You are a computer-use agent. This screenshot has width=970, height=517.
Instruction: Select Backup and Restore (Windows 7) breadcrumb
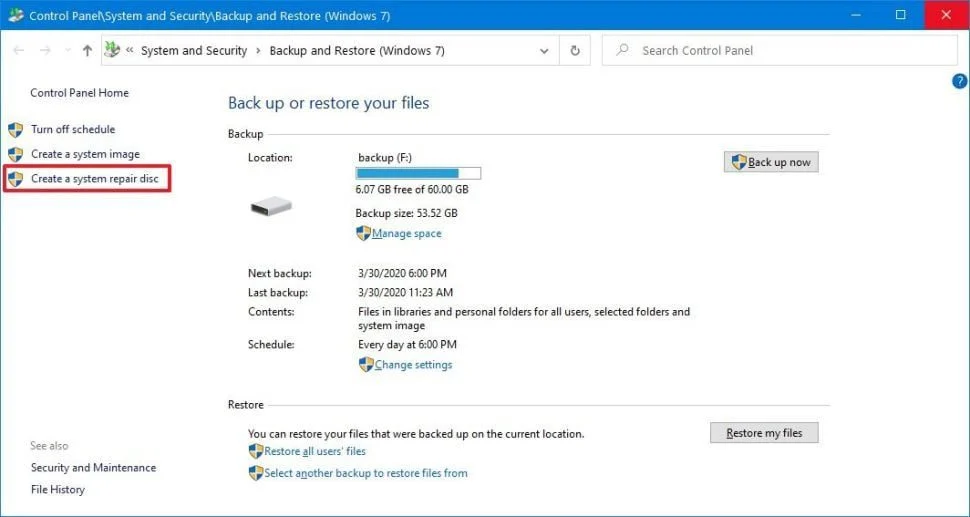pyautogui.click(x=357, y=51)
